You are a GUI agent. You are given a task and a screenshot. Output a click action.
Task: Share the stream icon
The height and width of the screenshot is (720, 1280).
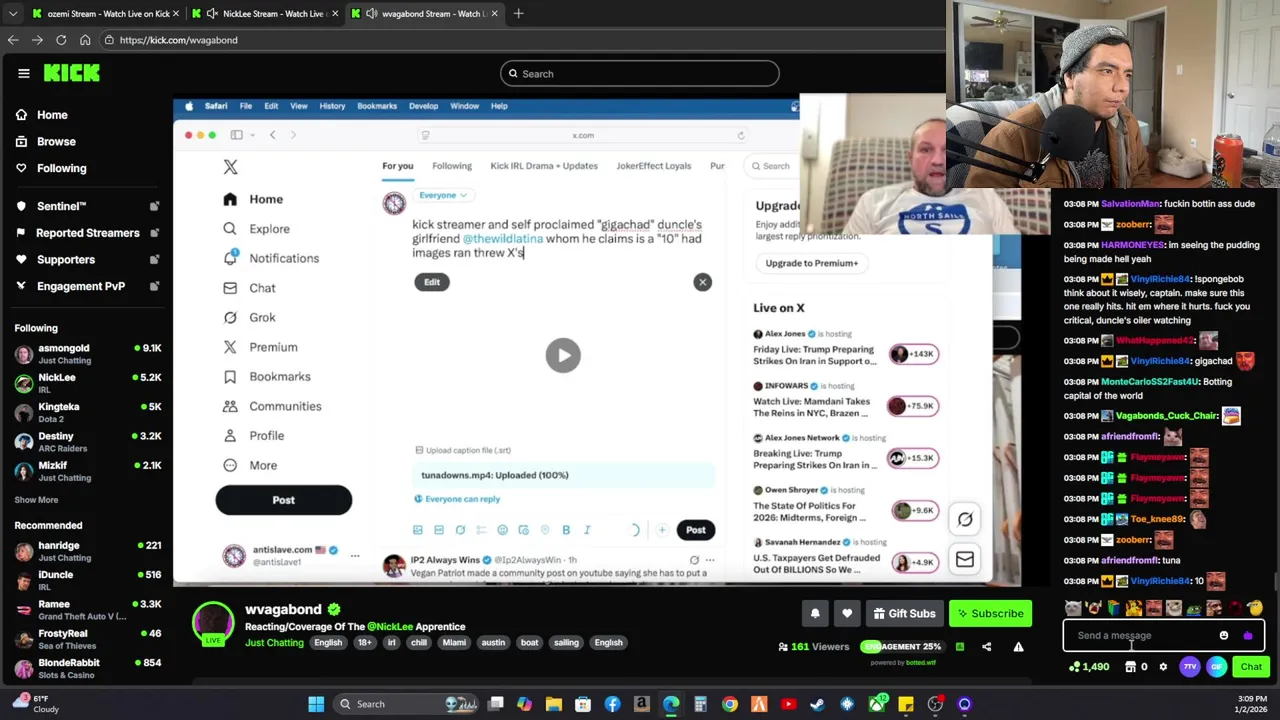(986, 647)
